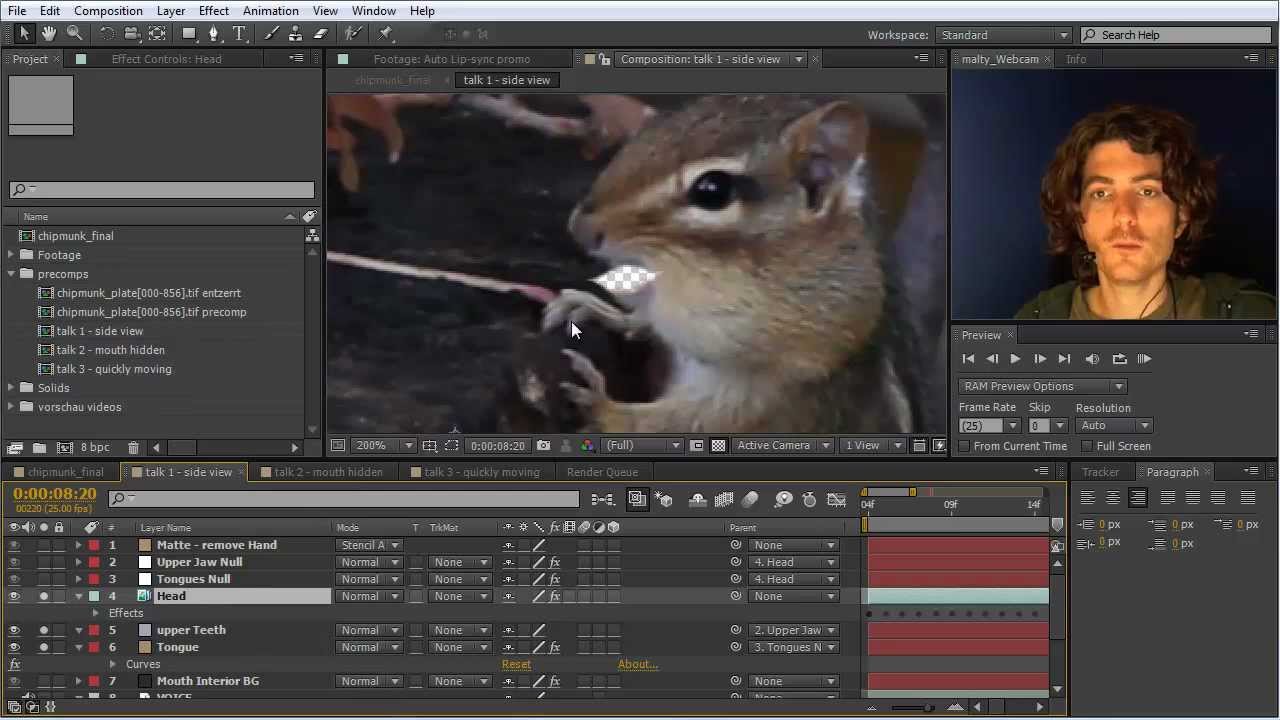1280x720 pixels.
Task: Align paragraph text to the left
Action: 1087,497
